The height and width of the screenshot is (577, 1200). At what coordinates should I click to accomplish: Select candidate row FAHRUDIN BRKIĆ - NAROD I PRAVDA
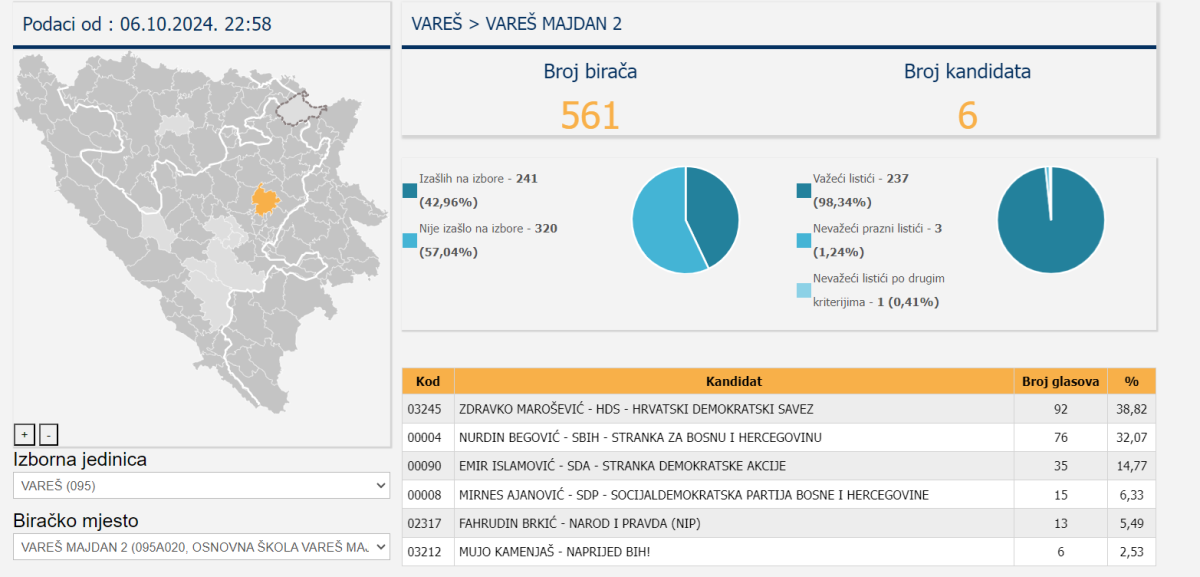pos(779,523)
